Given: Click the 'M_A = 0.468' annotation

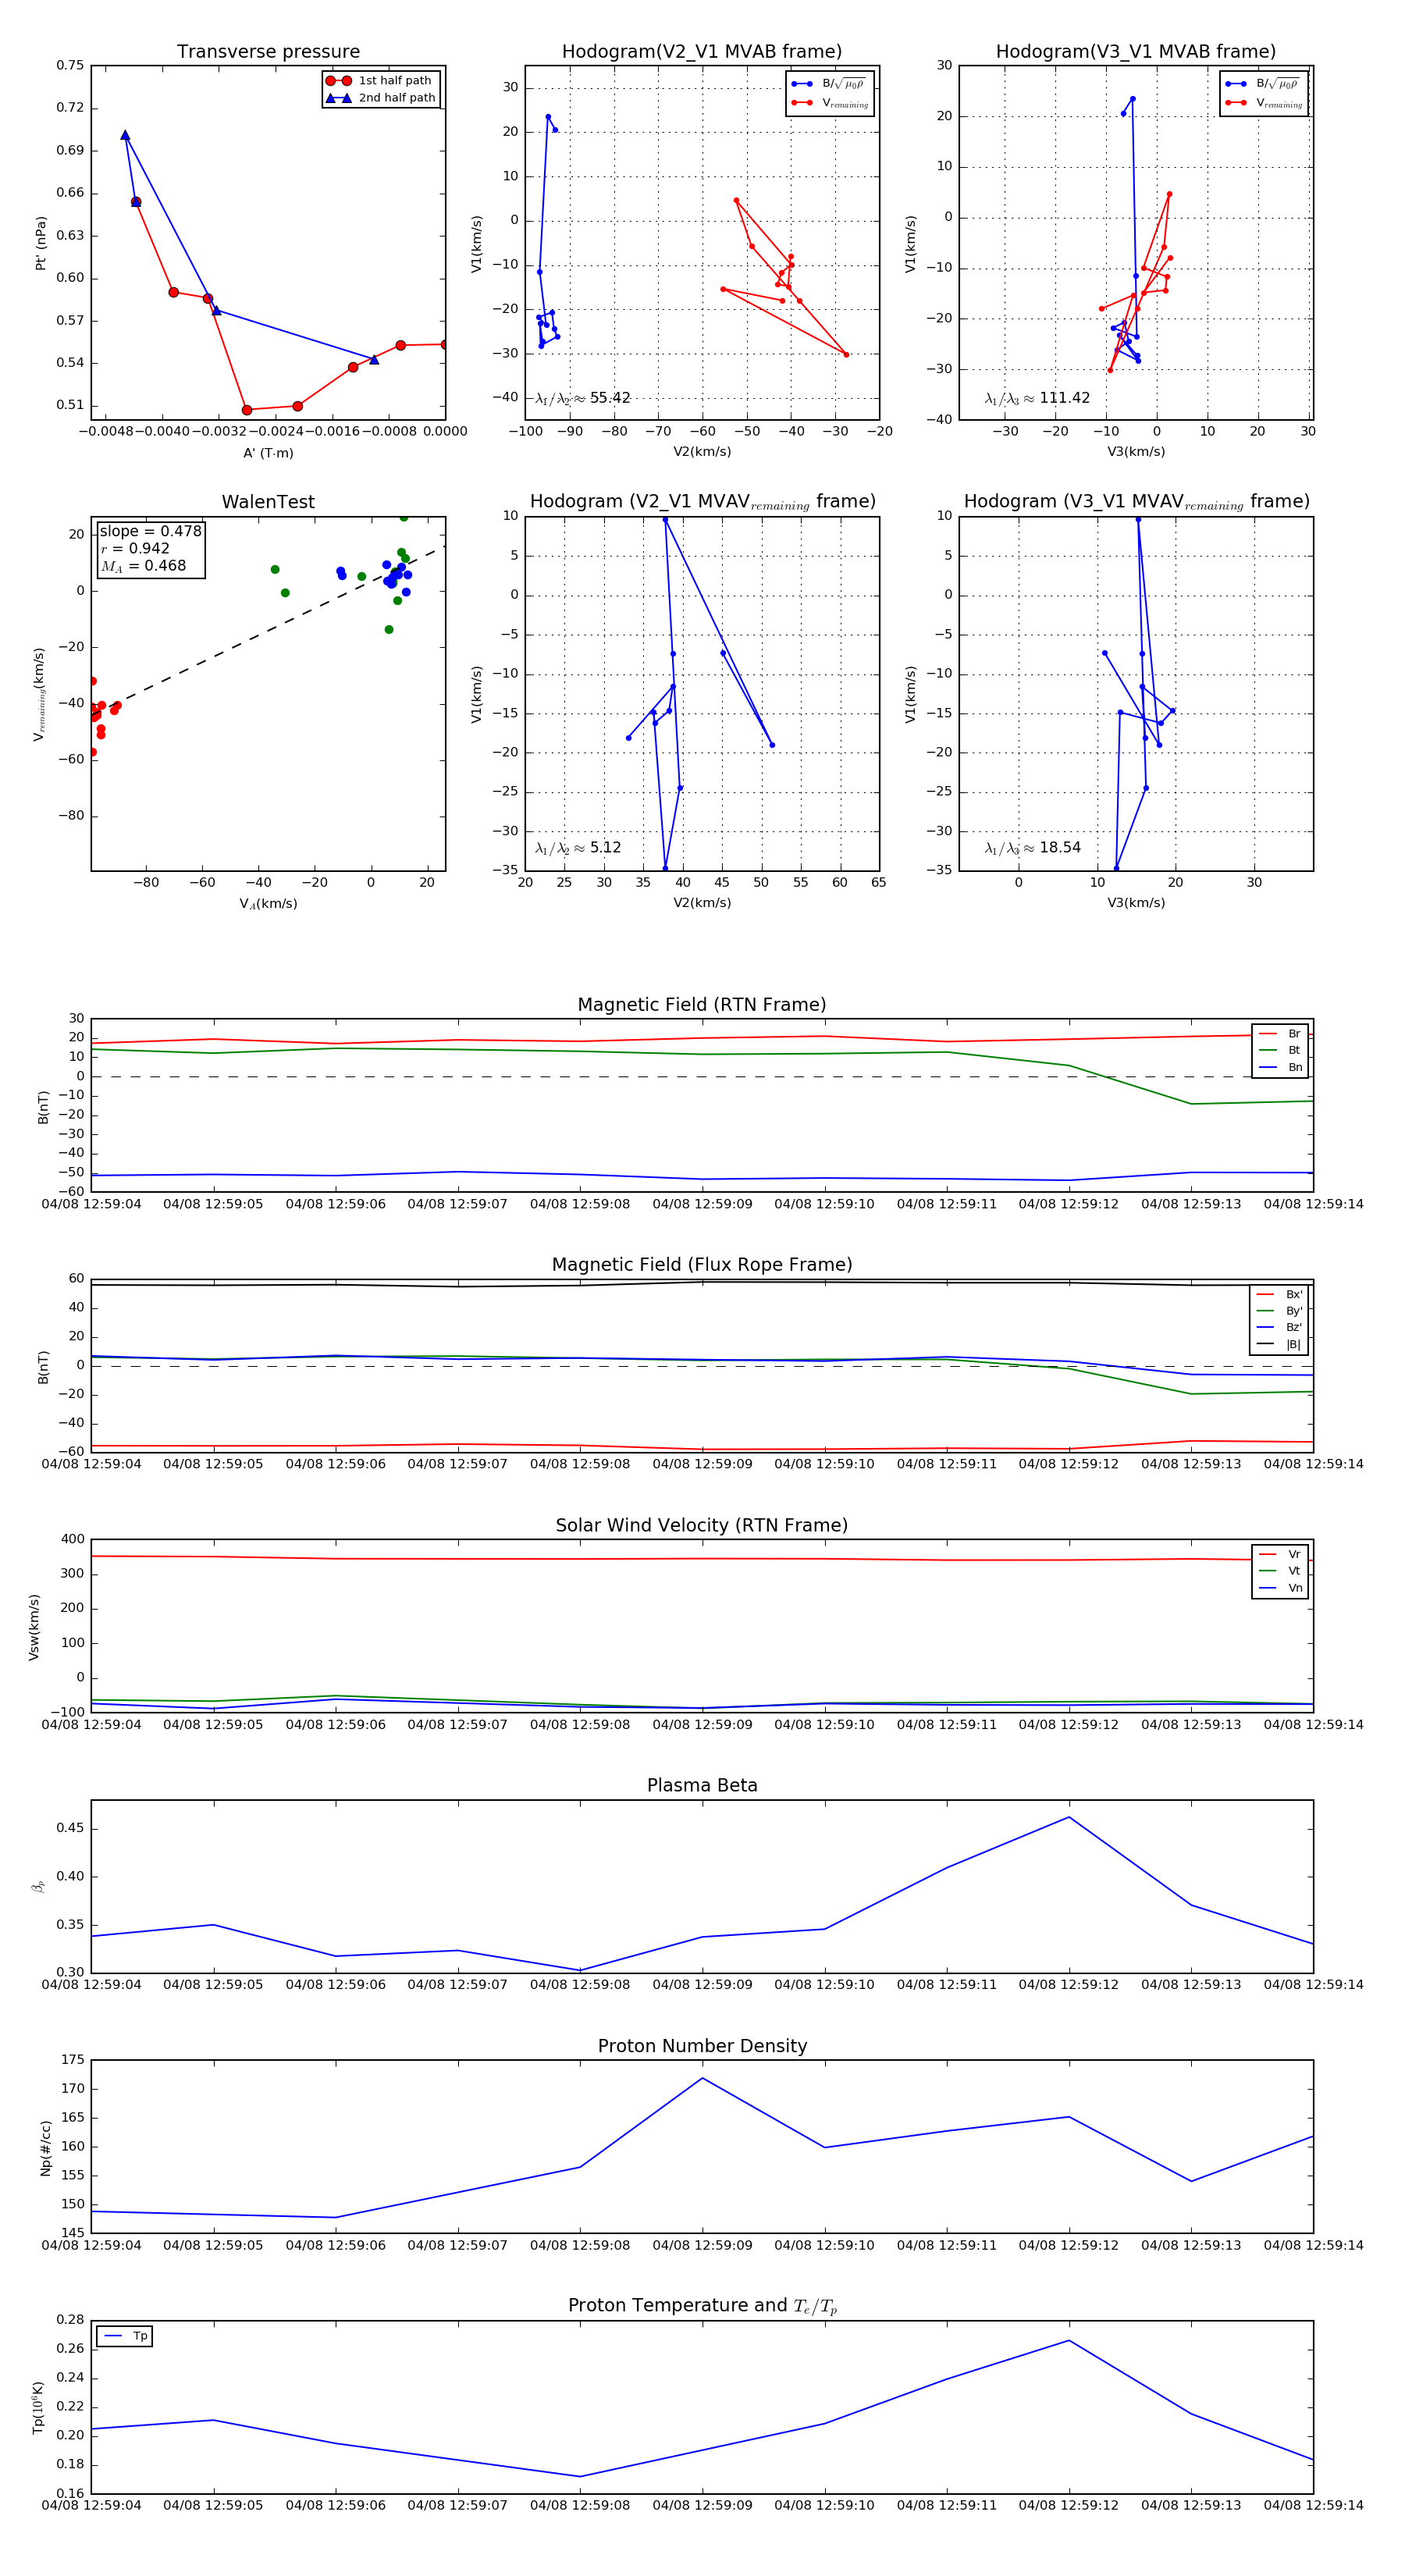Looking at the screenshot, I should 143,566.
